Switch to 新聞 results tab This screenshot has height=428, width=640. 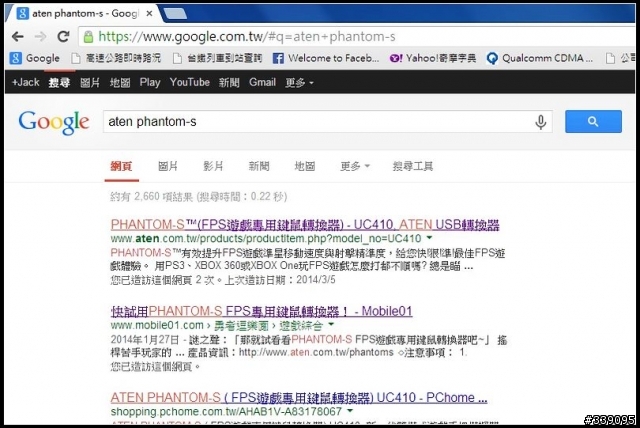(x=259, y=166)
